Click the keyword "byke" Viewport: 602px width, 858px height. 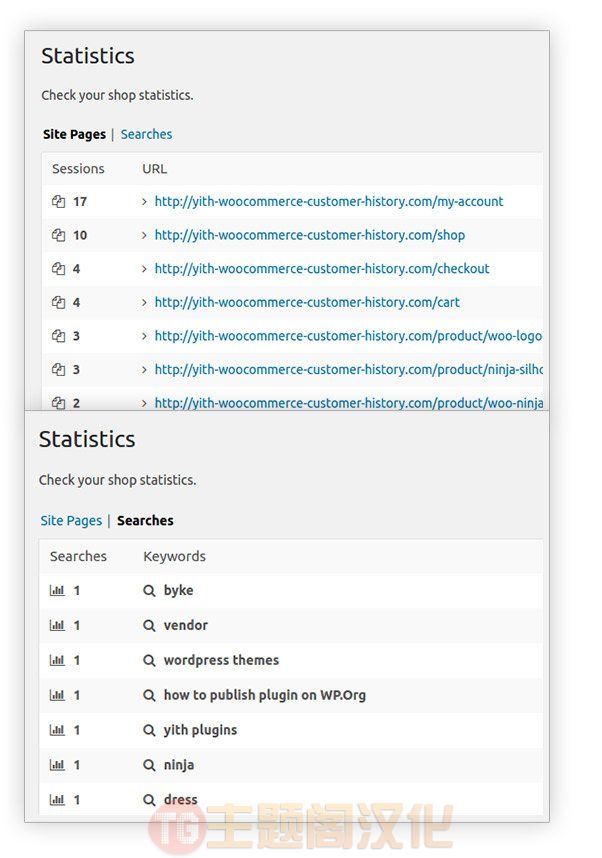178,590
